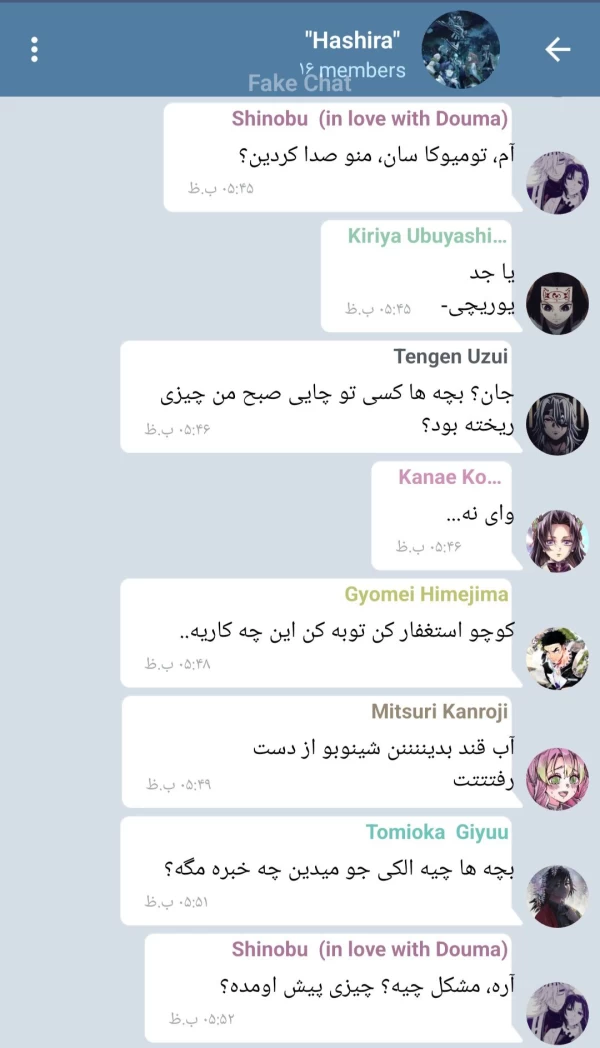This screenshot has height=1048, width=600.
Task: Tap sender name Gyomei Himejima
Action: click(x=426, y=594)
